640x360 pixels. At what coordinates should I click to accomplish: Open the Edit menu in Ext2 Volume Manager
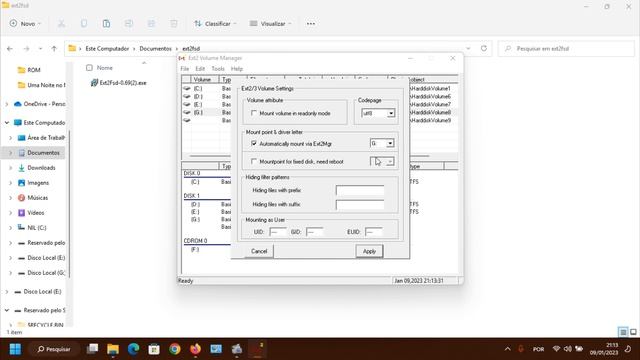[200, 69]
